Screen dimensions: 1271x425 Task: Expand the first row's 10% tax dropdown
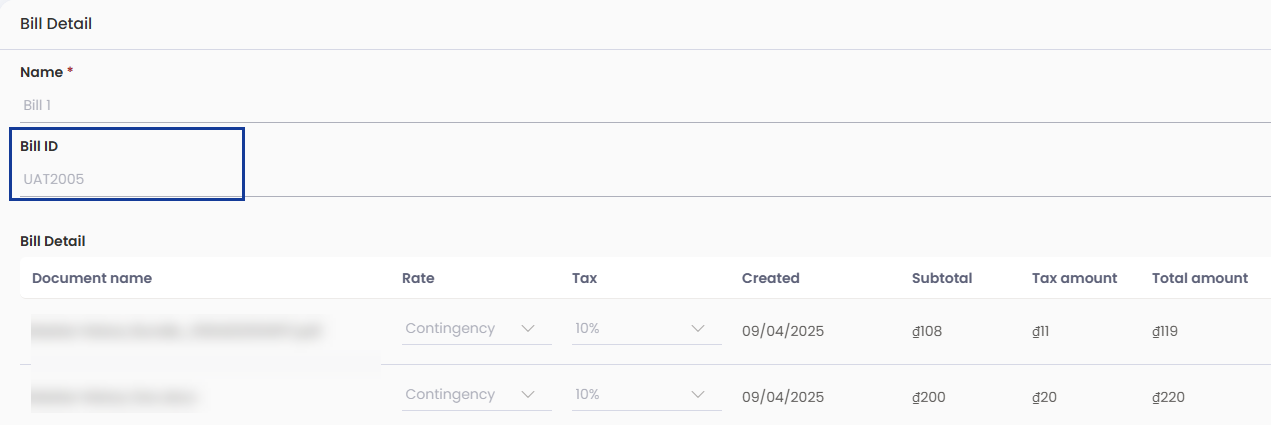coord(647,329)
